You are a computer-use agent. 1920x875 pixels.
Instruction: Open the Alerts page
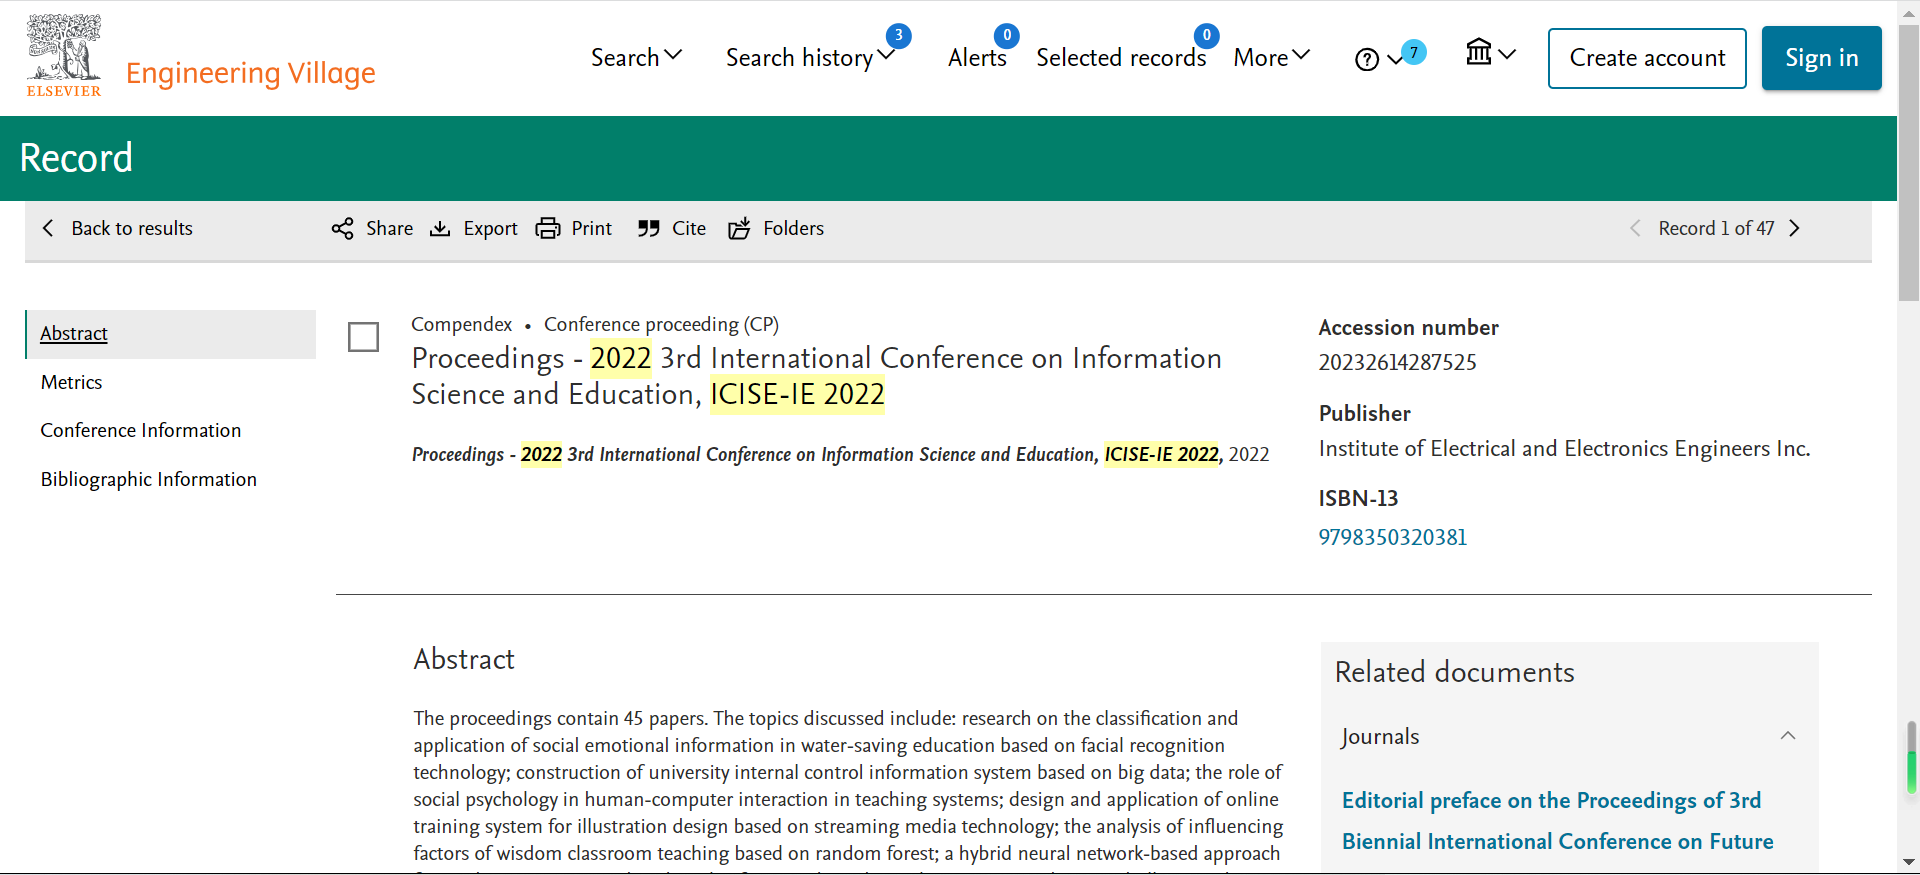pyautogui.click(x=977, y=58)
